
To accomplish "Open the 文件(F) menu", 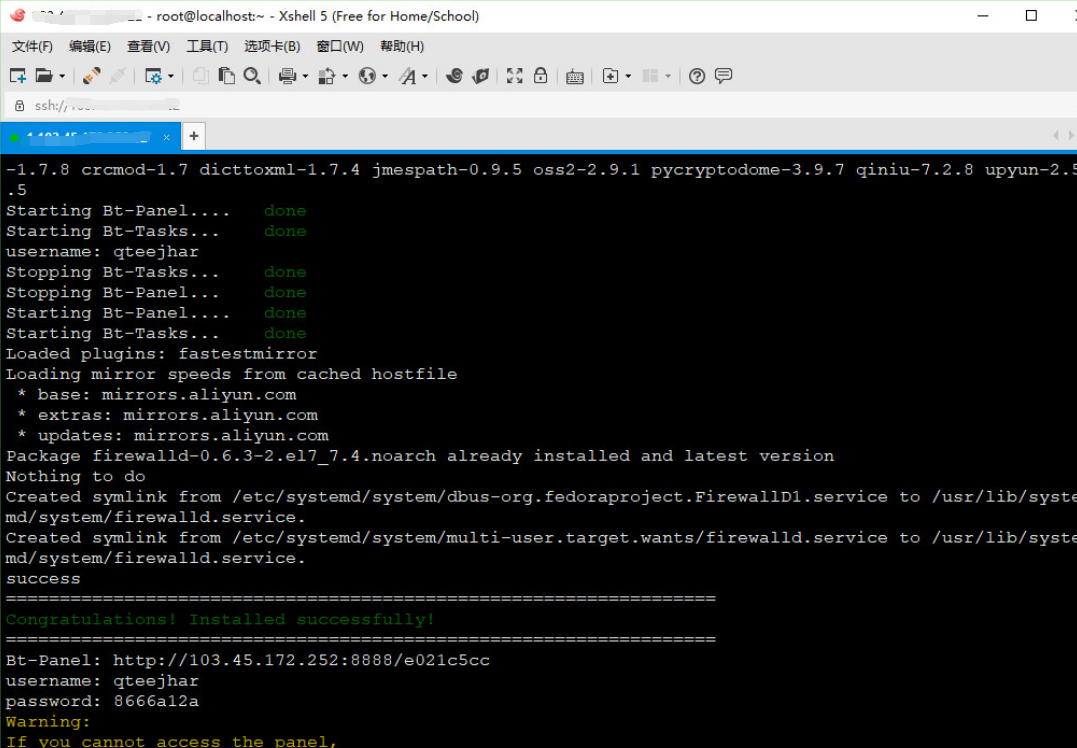I will click(x=32, y=46).
